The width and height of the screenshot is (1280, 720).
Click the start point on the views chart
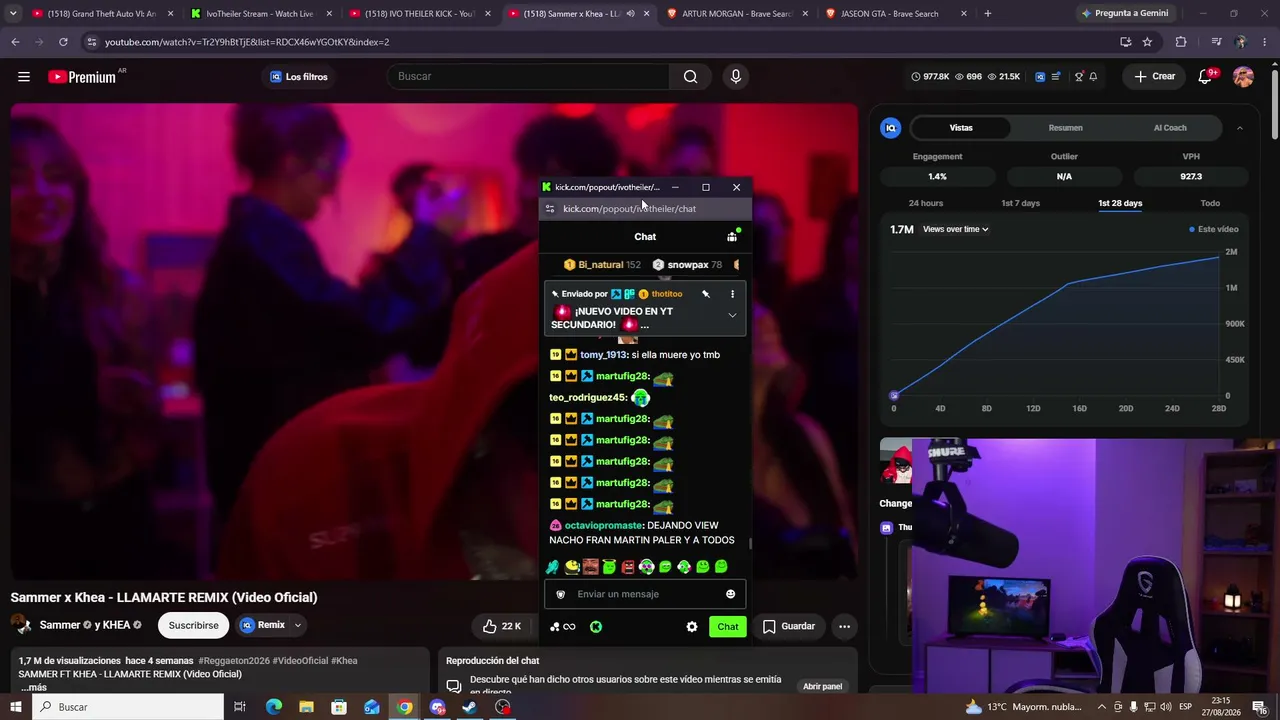click(894, 396)
